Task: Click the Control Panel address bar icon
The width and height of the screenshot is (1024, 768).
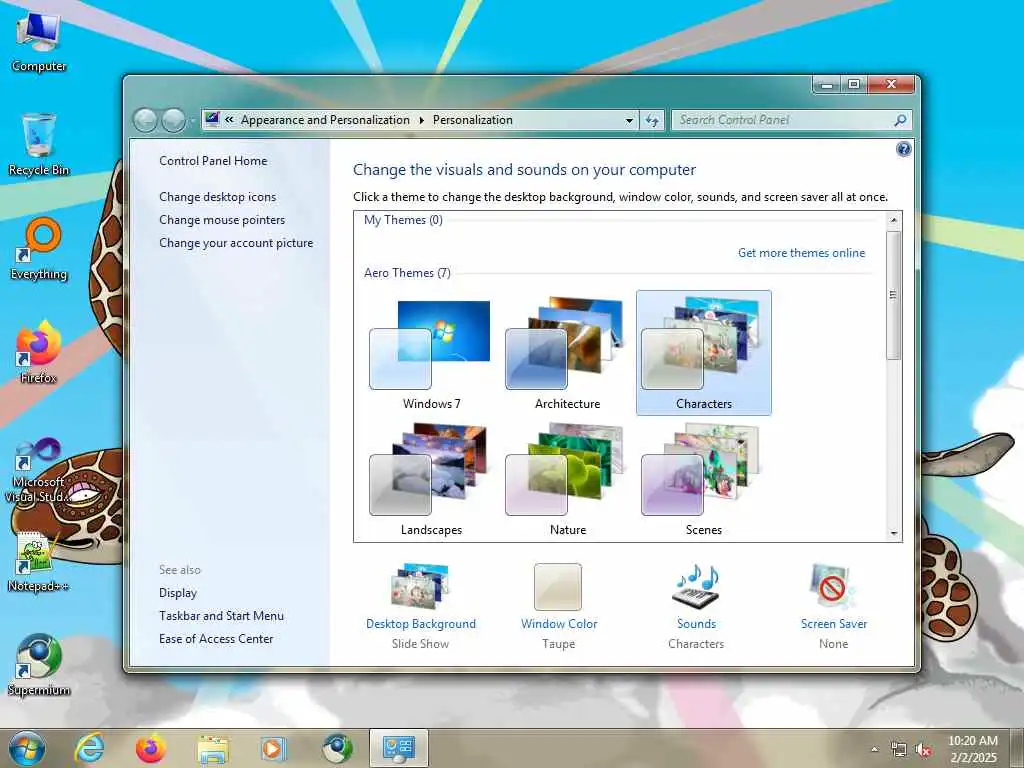Action: click(212, 119)
